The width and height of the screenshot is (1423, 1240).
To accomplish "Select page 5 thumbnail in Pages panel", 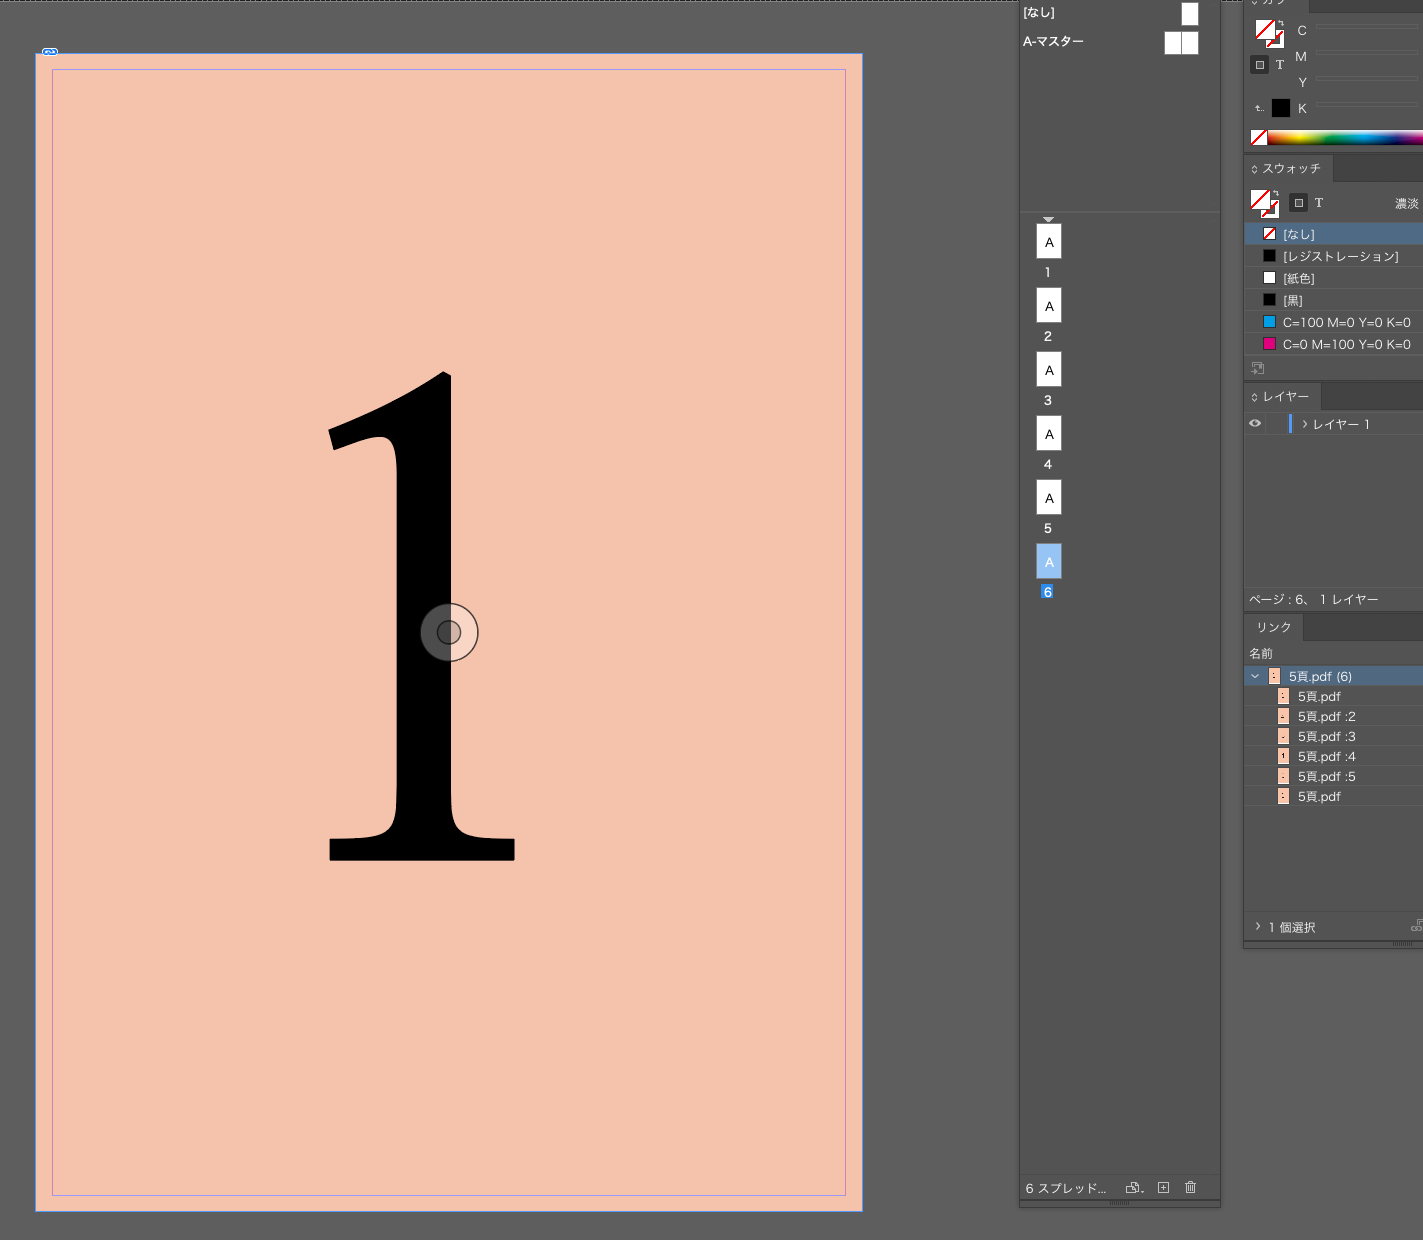I will [x=1049, y=497].
